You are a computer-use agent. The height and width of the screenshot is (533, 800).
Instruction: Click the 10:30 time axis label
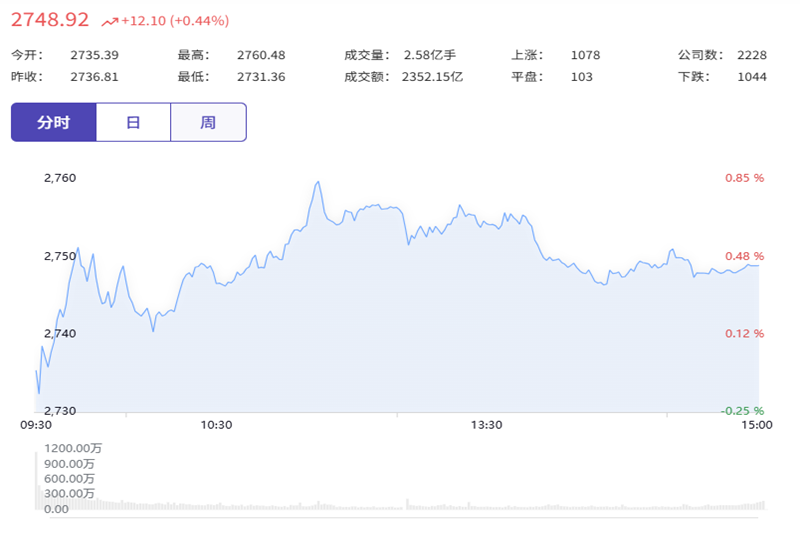click(x=216, y=425)
